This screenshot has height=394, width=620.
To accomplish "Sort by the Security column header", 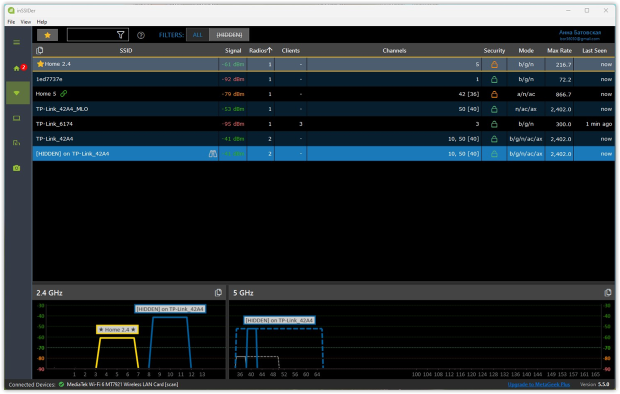I will click(x=494, y=51).
